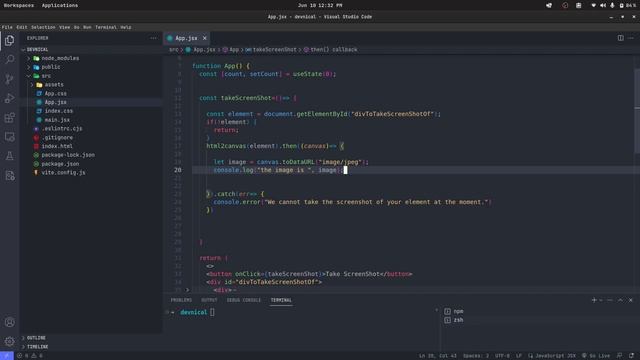Open the Extensions view
Image resolution: width=640 pixels, height=360 pixels.
coord(9,118)
